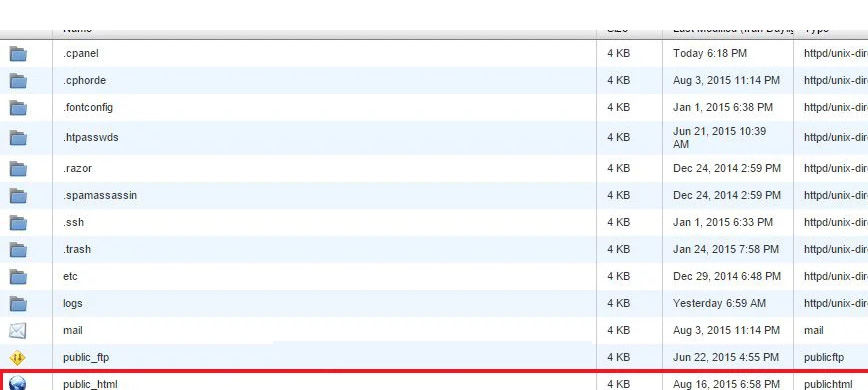Click the .cphorde folder icon
Image resolution: width=868 pixels, height=390 pixels.
click(18, 81)
